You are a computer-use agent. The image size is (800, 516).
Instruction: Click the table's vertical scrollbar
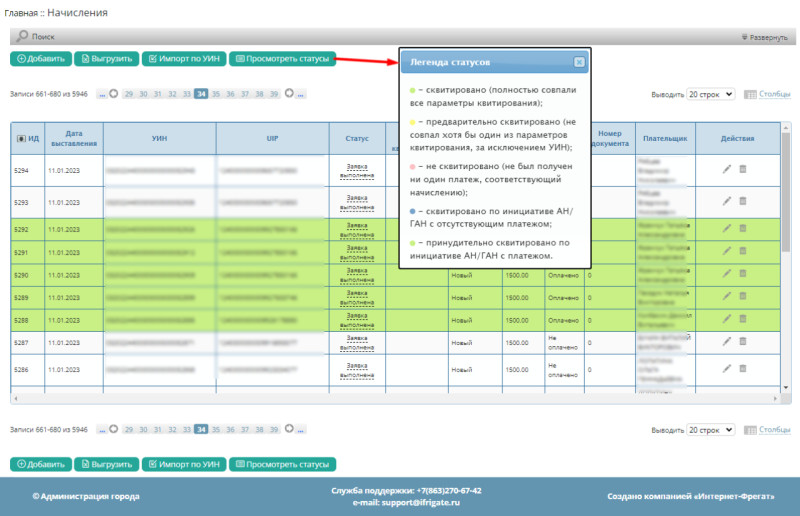pyautogui.click(x=785, y=200)
